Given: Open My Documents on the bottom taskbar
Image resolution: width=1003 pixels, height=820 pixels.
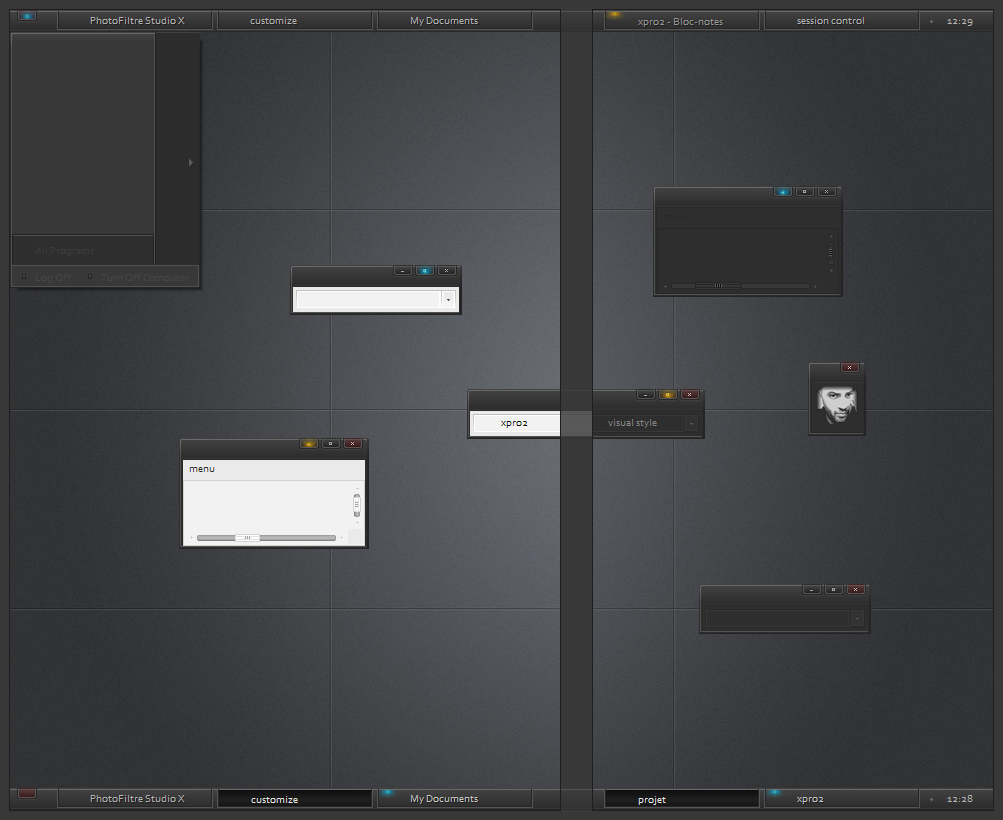Looking at the screenshot, I should tap(455, 798).
